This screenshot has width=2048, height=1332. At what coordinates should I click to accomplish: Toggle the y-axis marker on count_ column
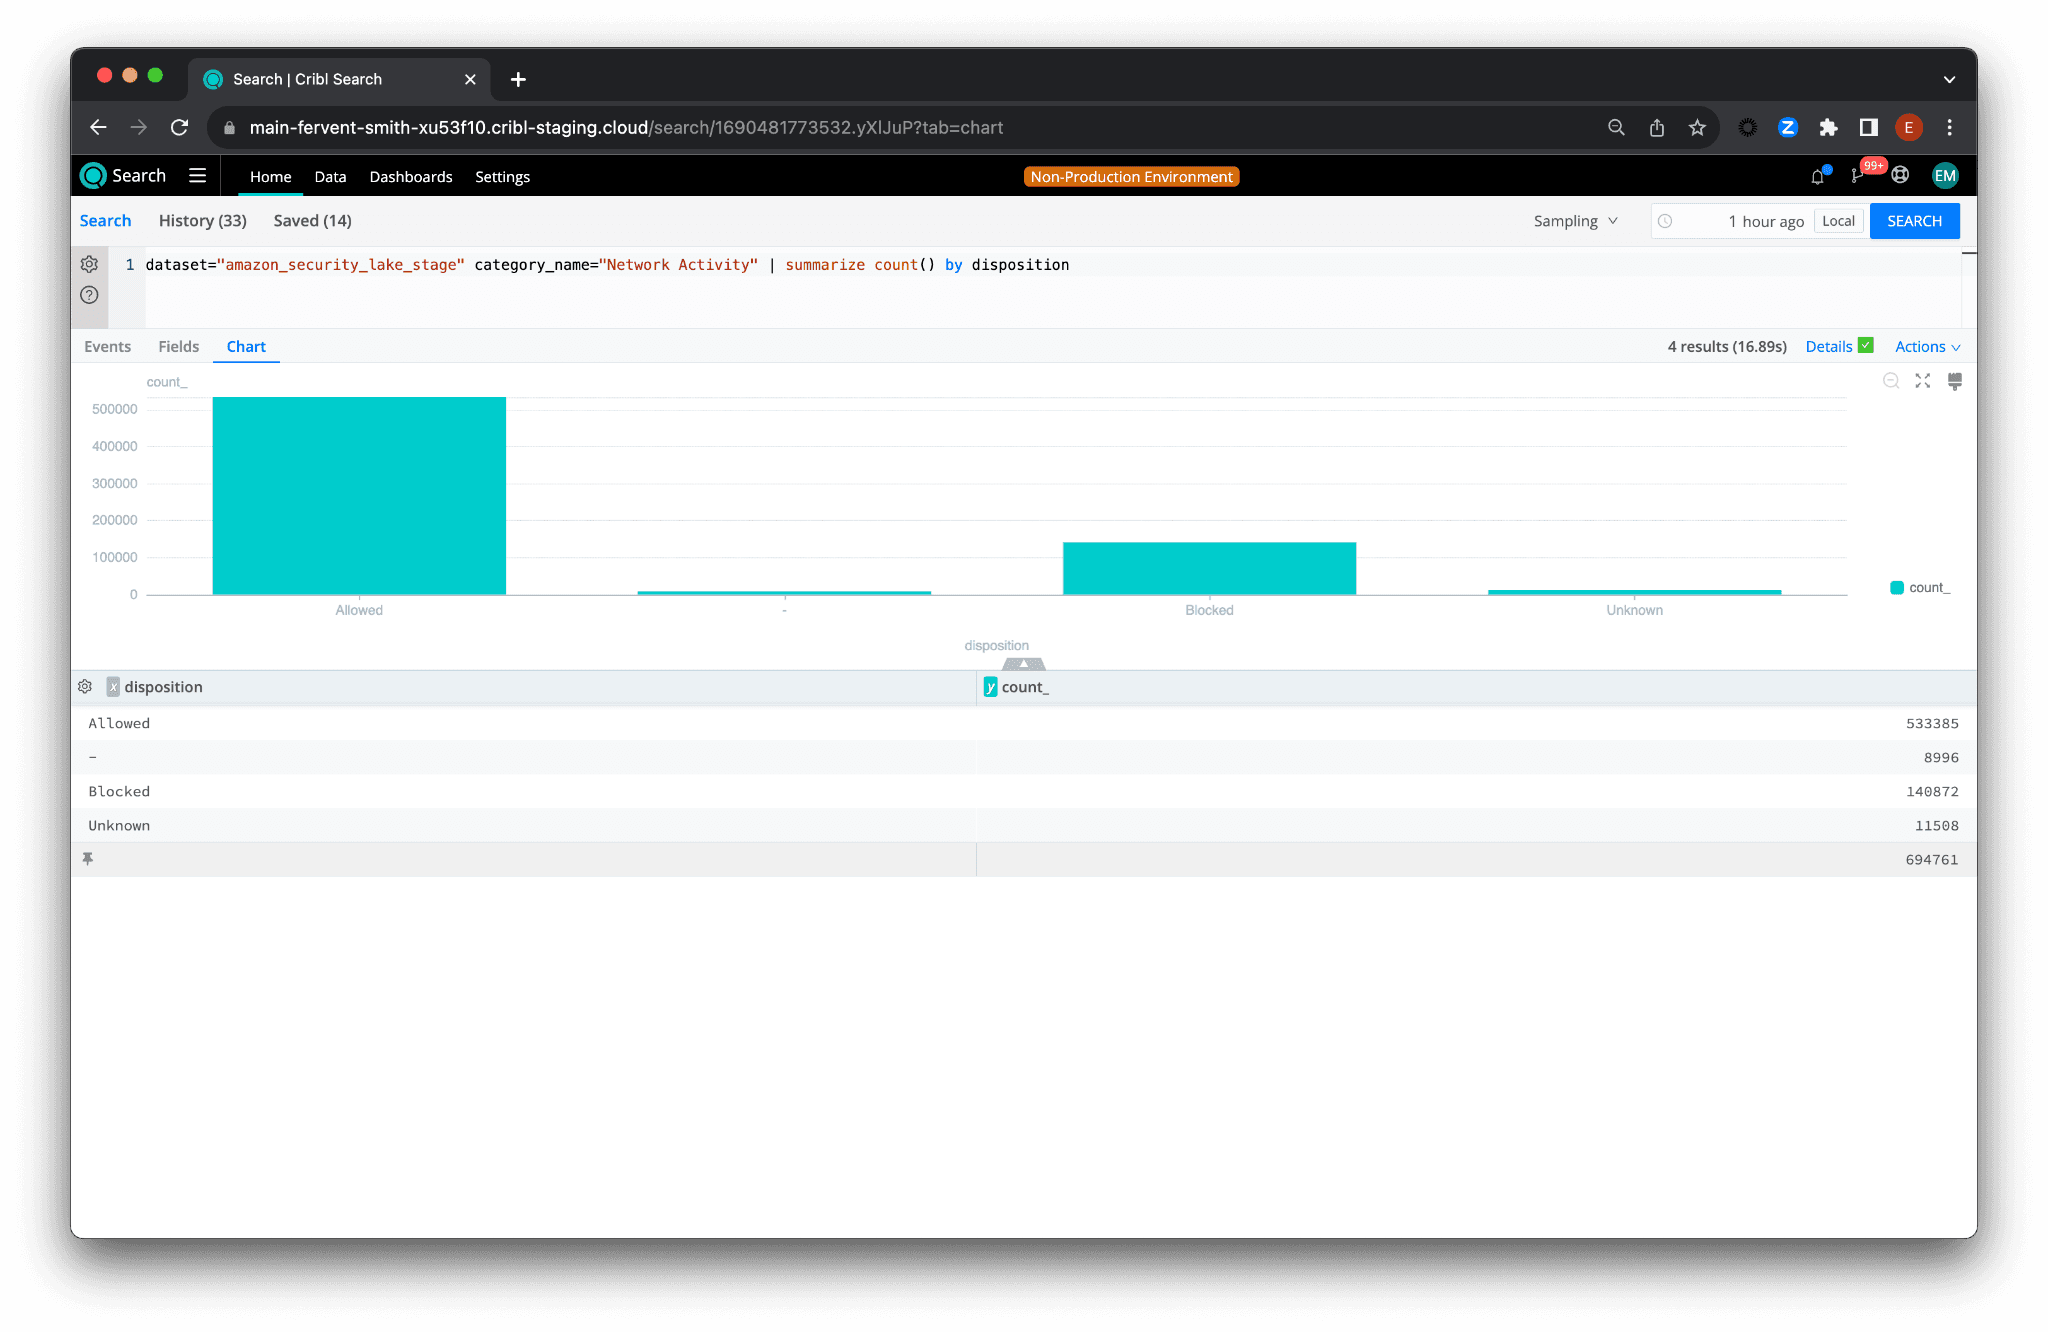(990, 687)
